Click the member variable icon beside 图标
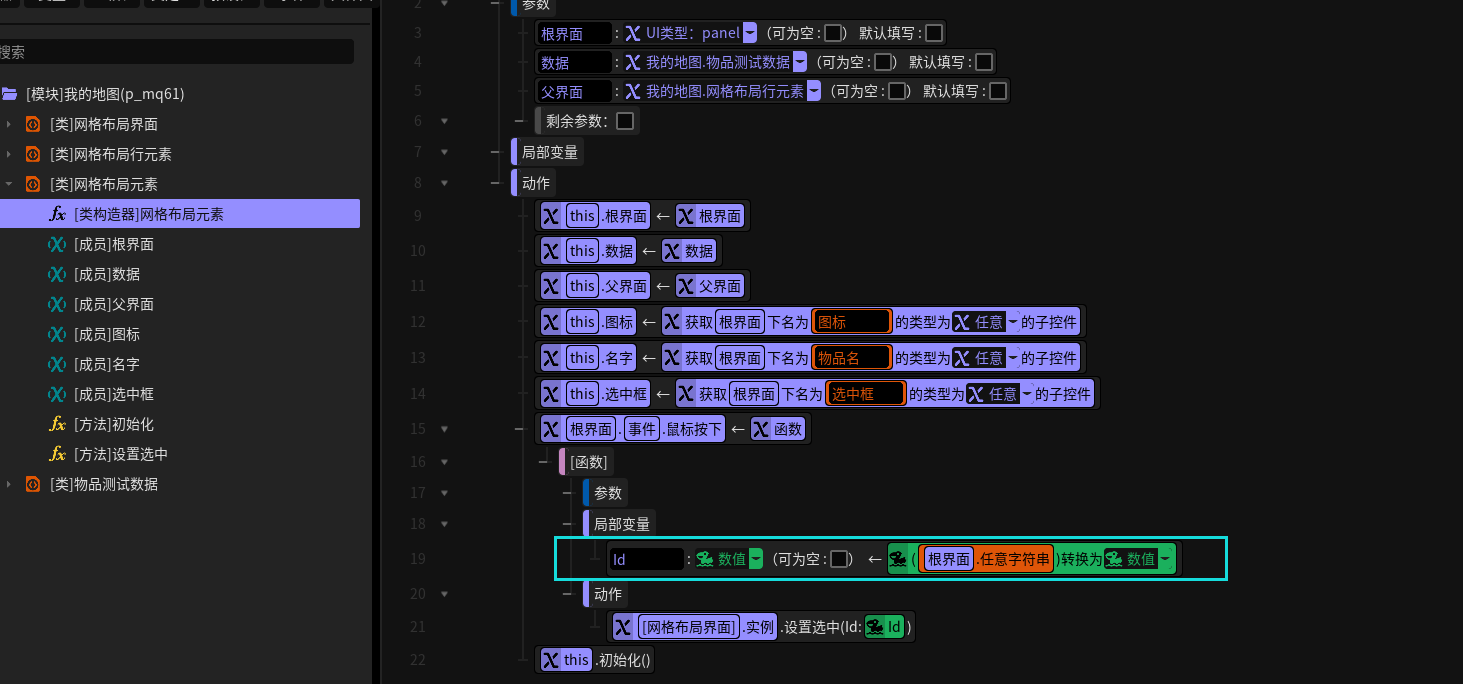The width and height of the screenshot is (1463, 684). [x=57, y=334]
